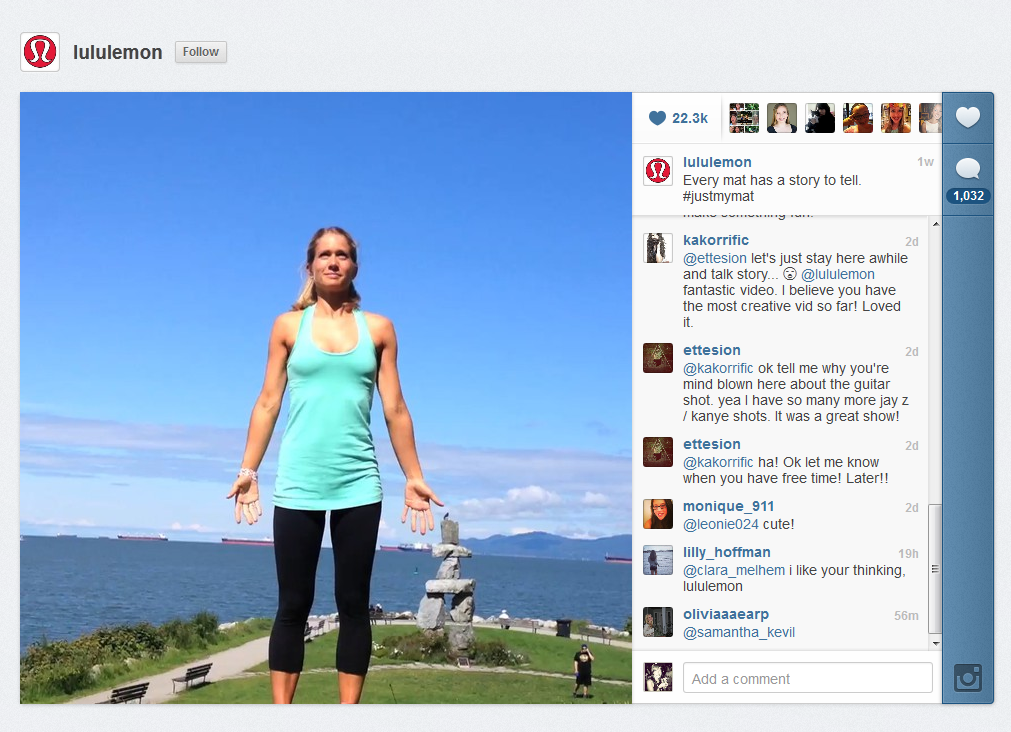The width and height of the screenshot is (1011, 732).
Task: Click the 2d timestamp on monique_911's comment
Action: 912,508
